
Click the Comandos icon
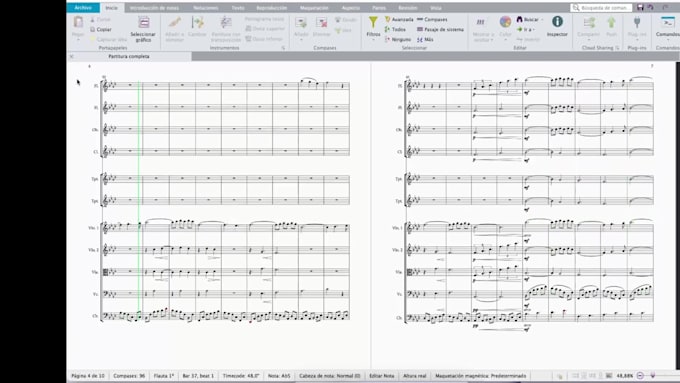tap(667, 23)
